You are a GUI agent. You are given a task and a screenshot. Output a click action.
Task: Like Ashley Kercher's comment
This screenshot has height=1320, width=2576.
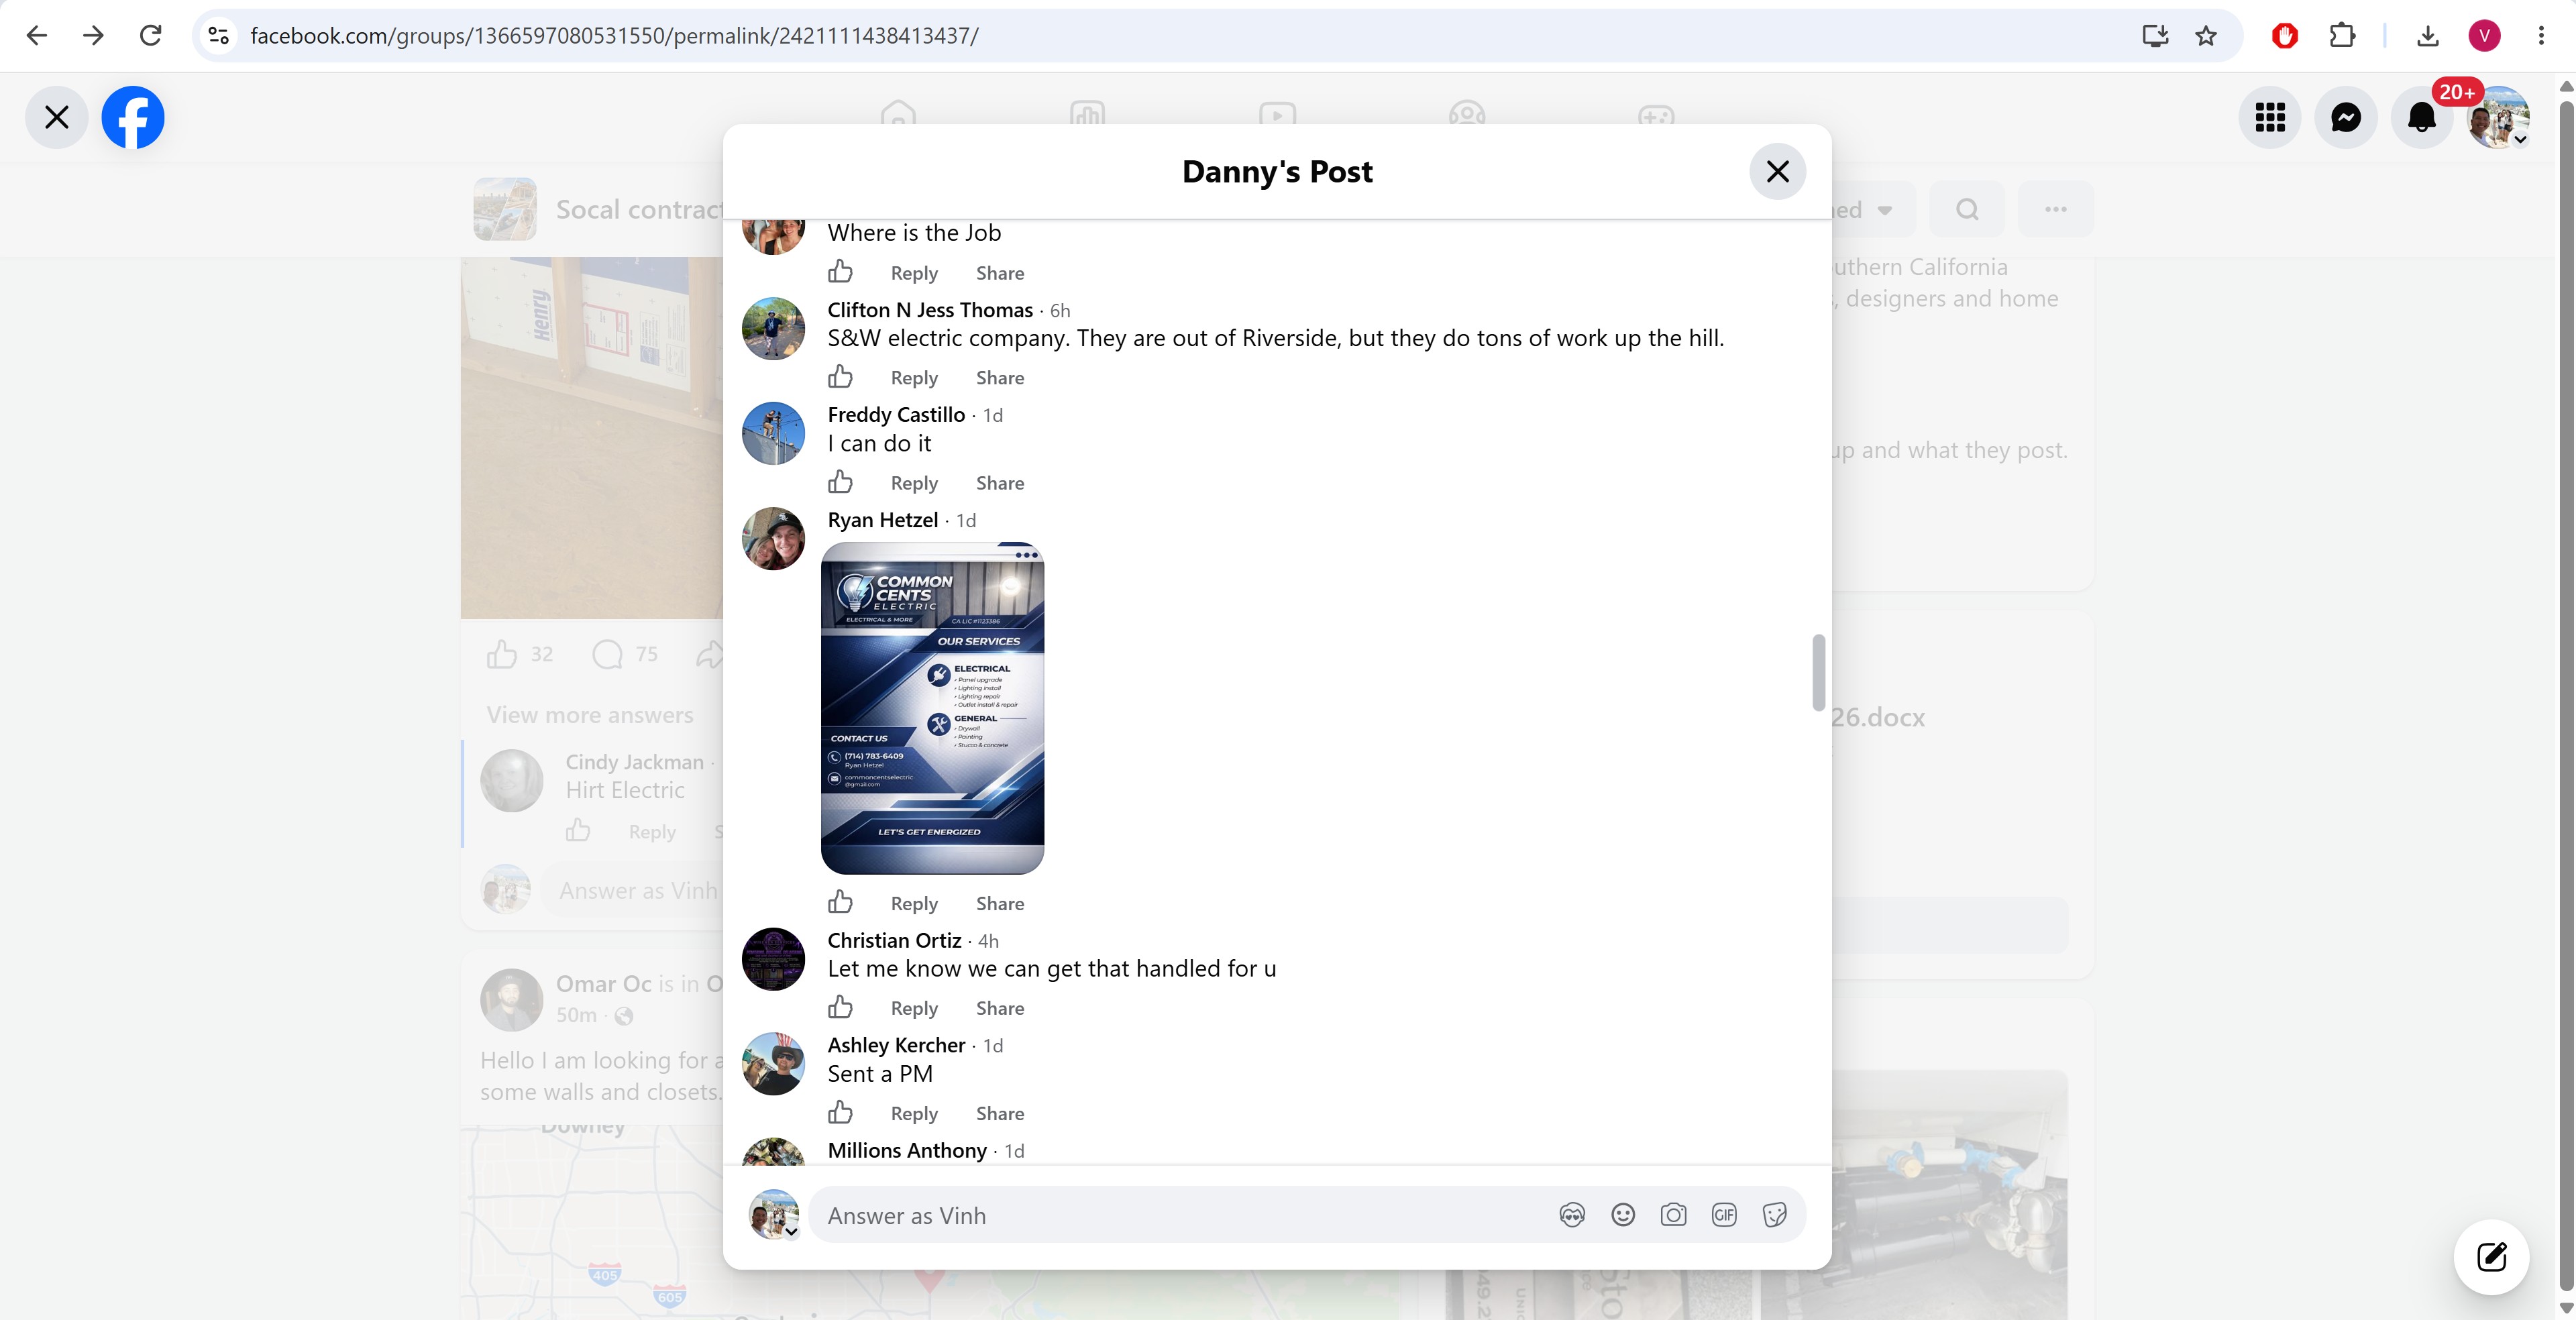840,1113
